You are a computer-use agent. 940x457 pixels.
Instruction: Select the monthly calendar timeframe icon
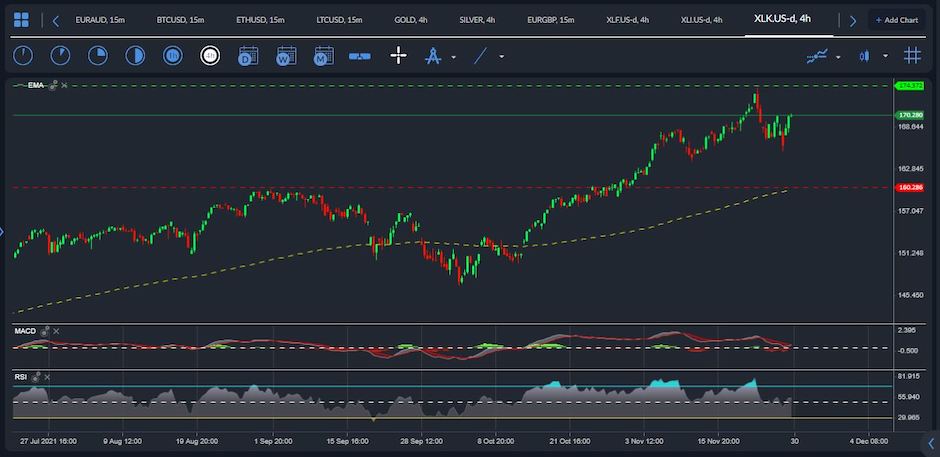tap(324, 56)
